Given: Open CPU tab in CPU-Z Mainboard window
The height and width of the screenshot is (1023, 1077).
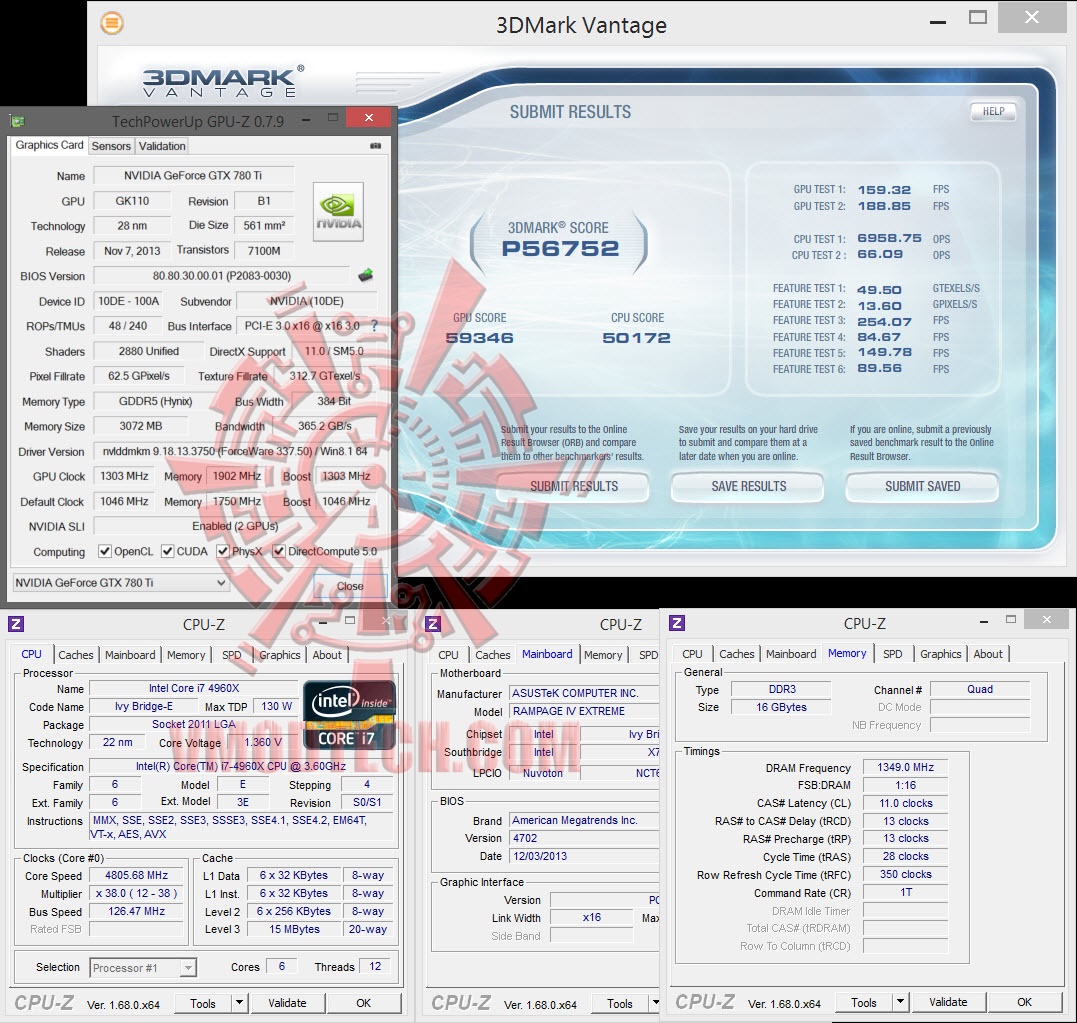Looking at the screenshot, I should (449, 655).
